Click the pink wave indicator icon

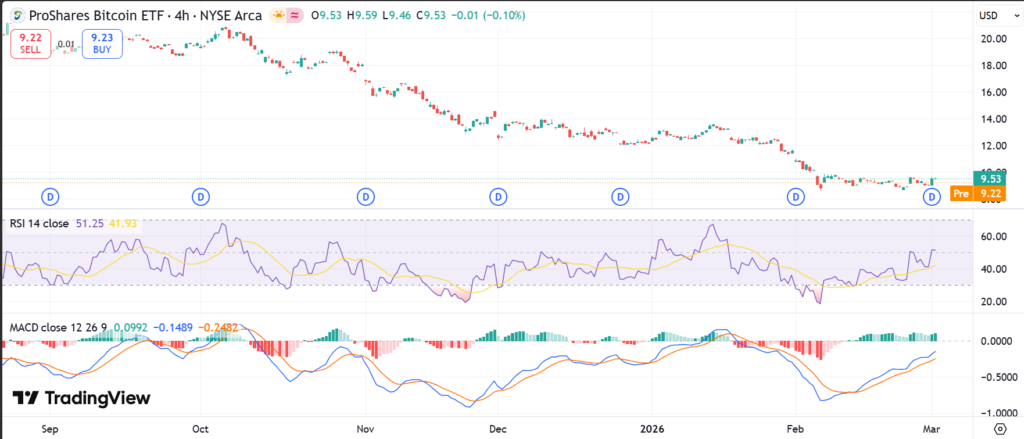click(295, 16)
